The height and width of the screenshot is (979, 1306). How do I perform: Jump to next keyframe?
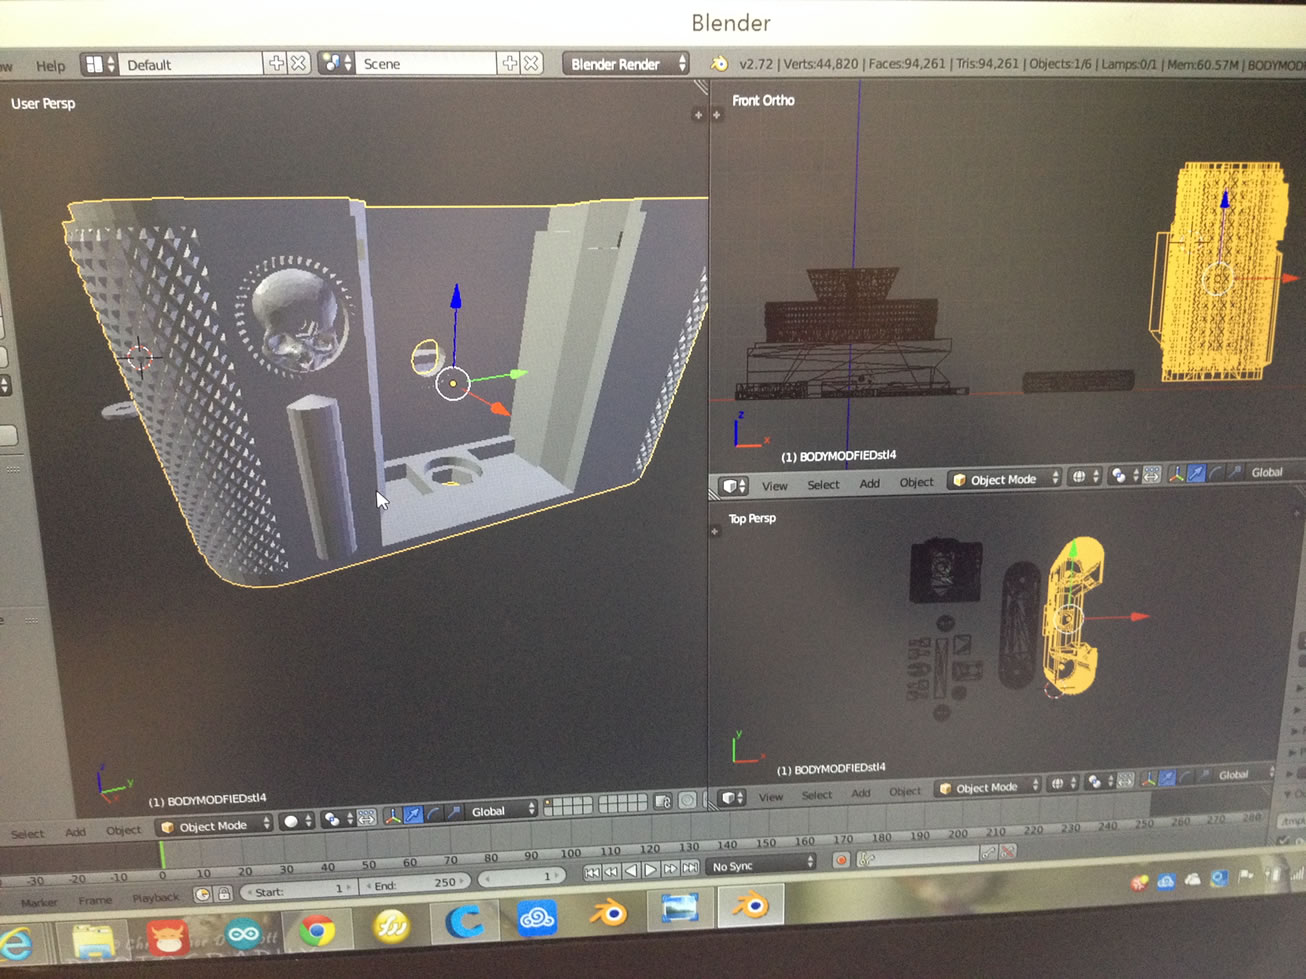click(x=670, y=869)
